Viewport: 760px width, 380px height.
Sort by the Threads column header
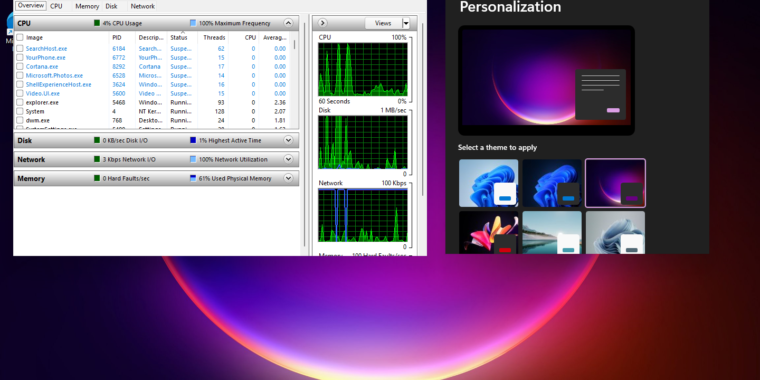coord(214,37)
